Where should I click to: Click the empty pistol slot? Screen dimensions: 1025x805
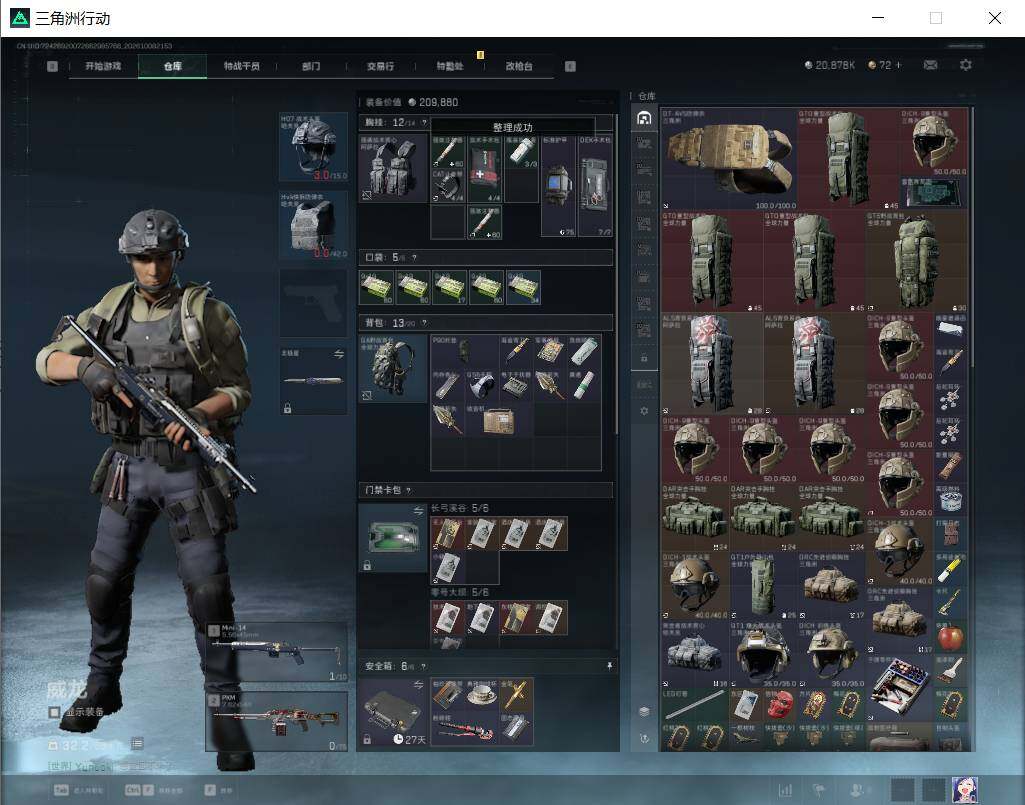[314, 303]
